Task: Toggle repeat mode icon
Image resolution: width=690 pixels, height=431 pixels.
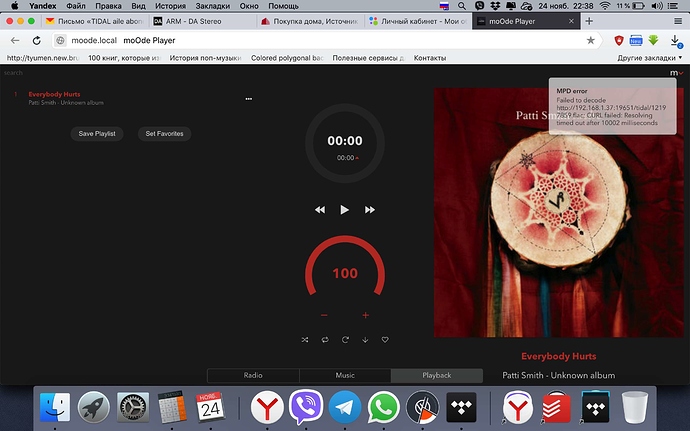Action: (325, 339)
